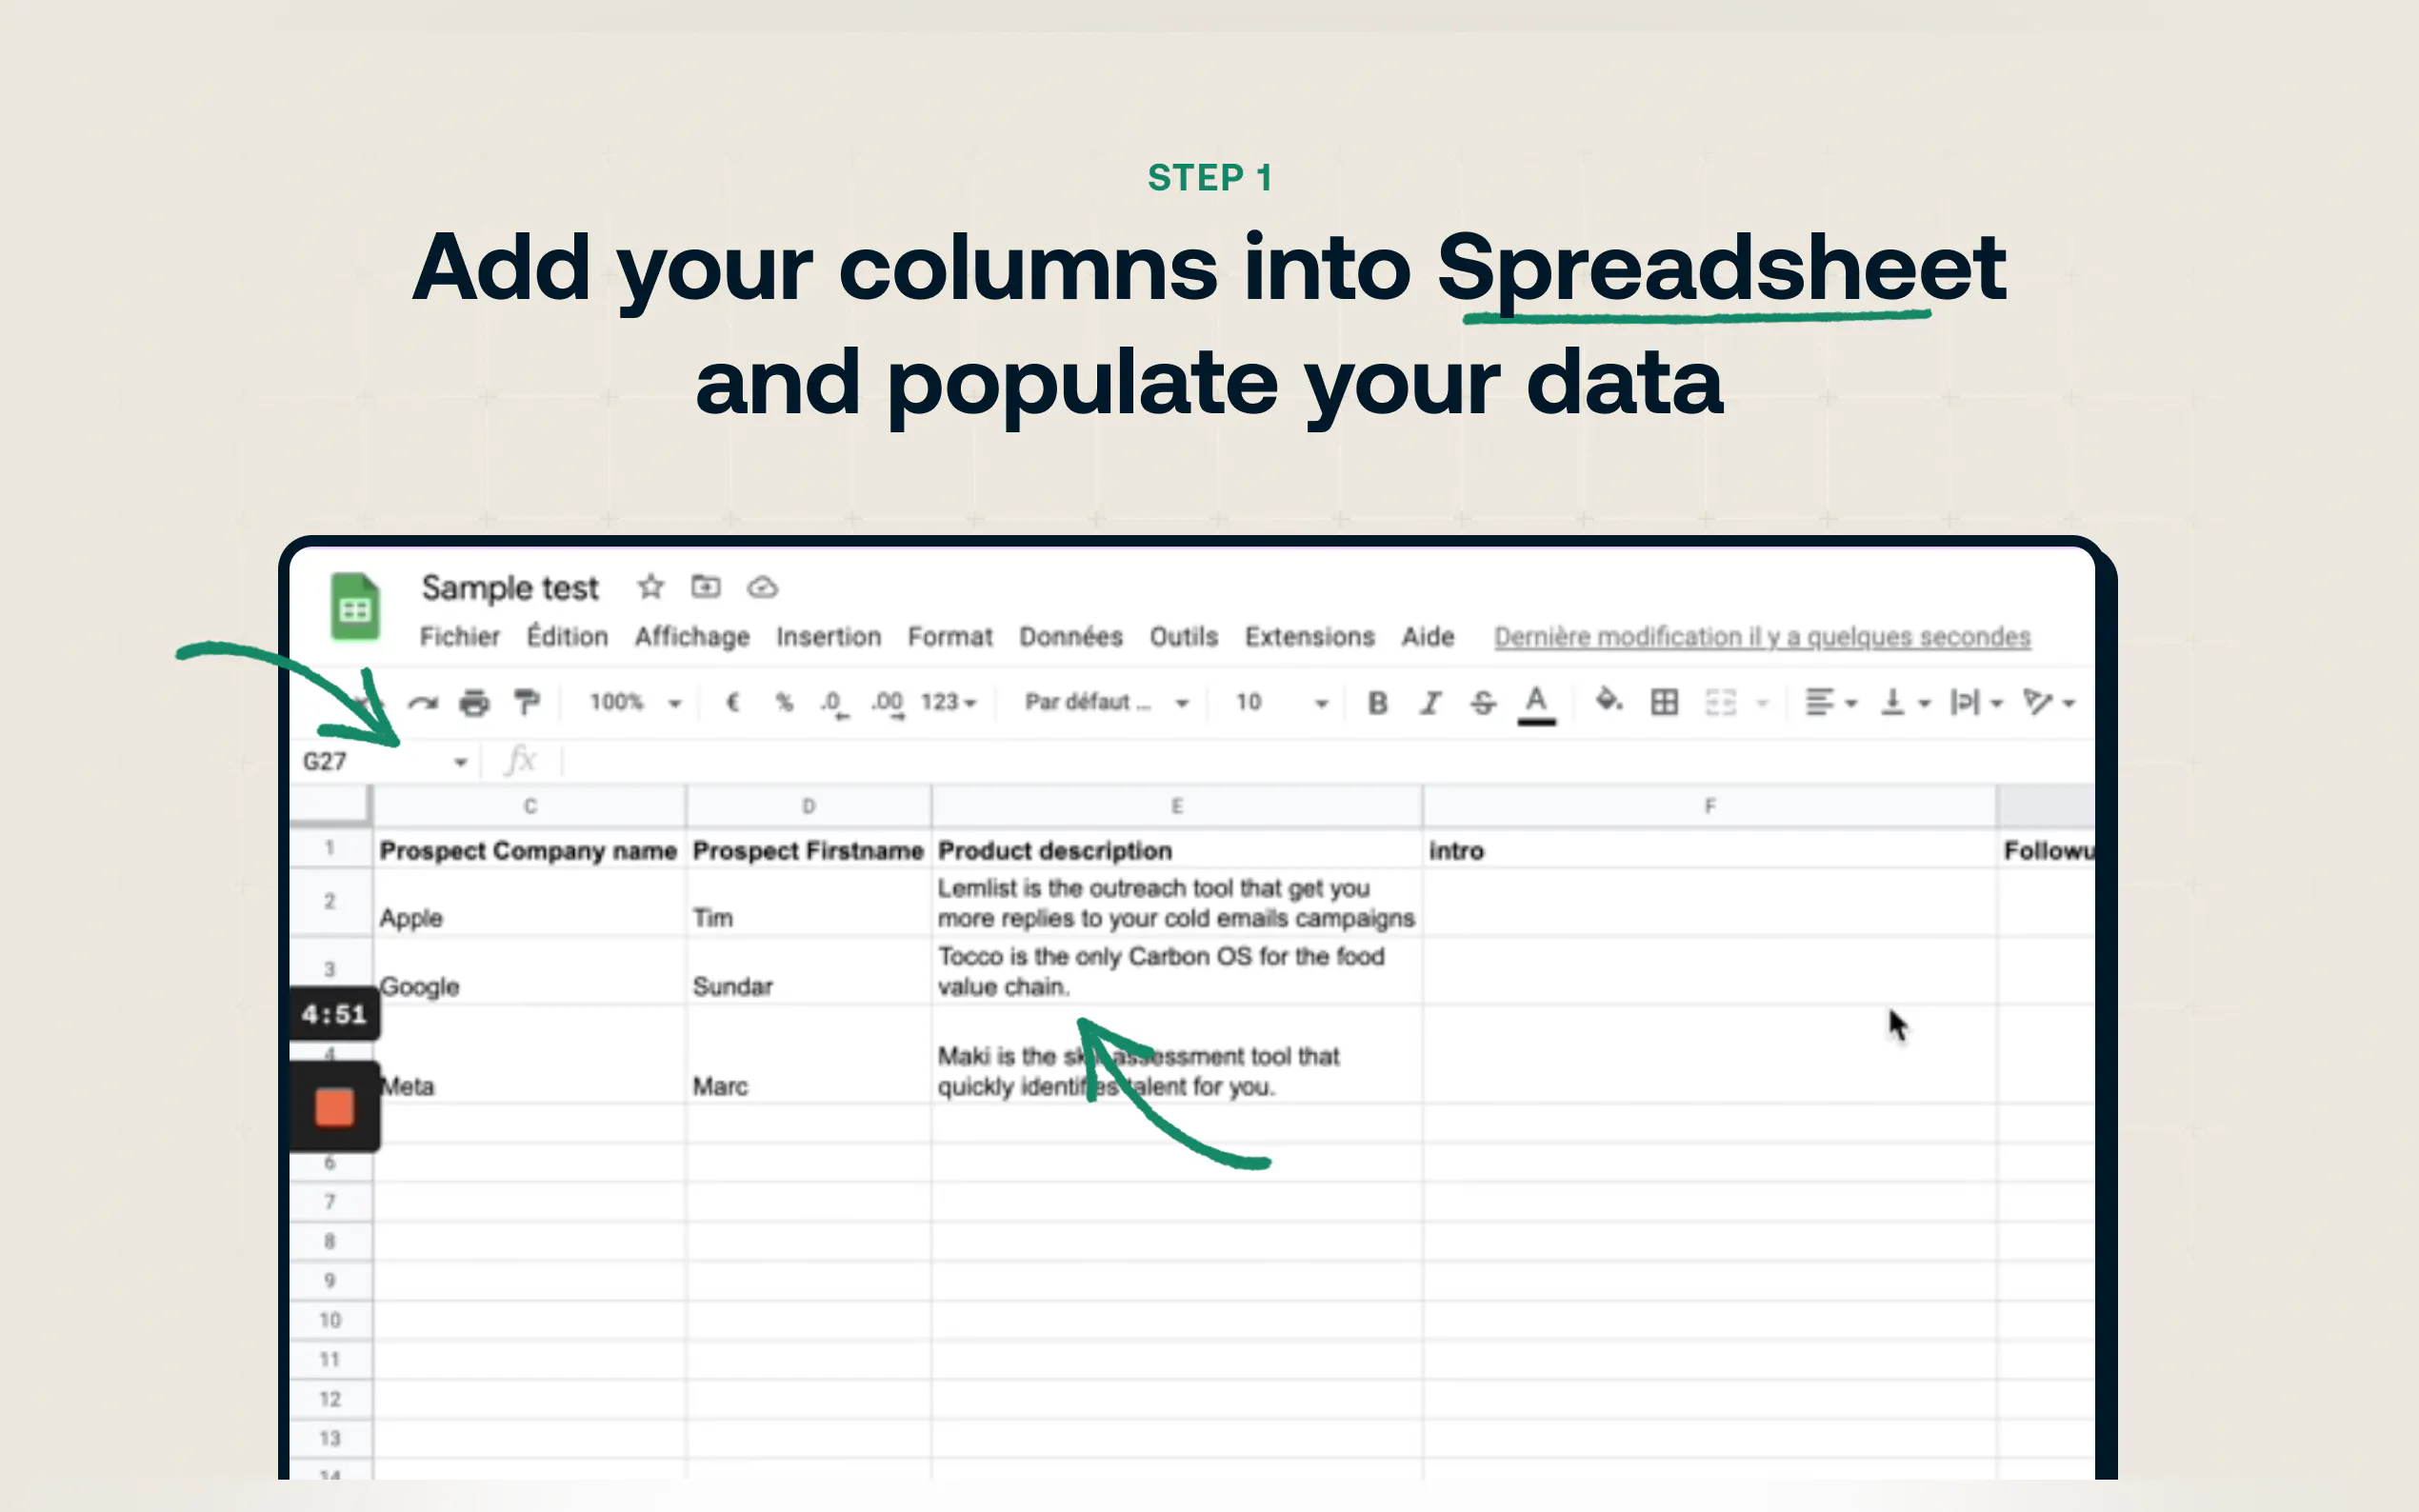Toggle bold formatting
Viewport: 2419px width, 1512px height.
pos(1377,703)
